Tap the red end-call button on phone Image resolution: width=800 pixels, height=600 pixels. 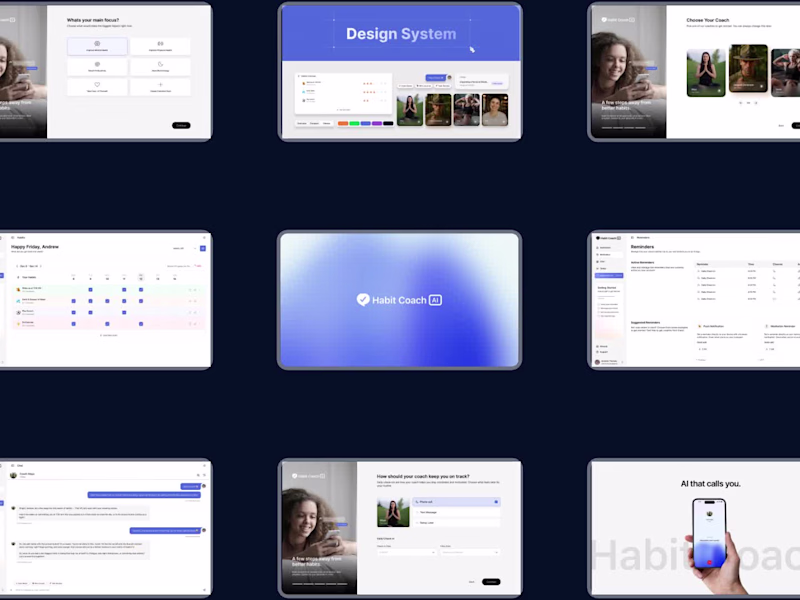[x=709, y=563]
